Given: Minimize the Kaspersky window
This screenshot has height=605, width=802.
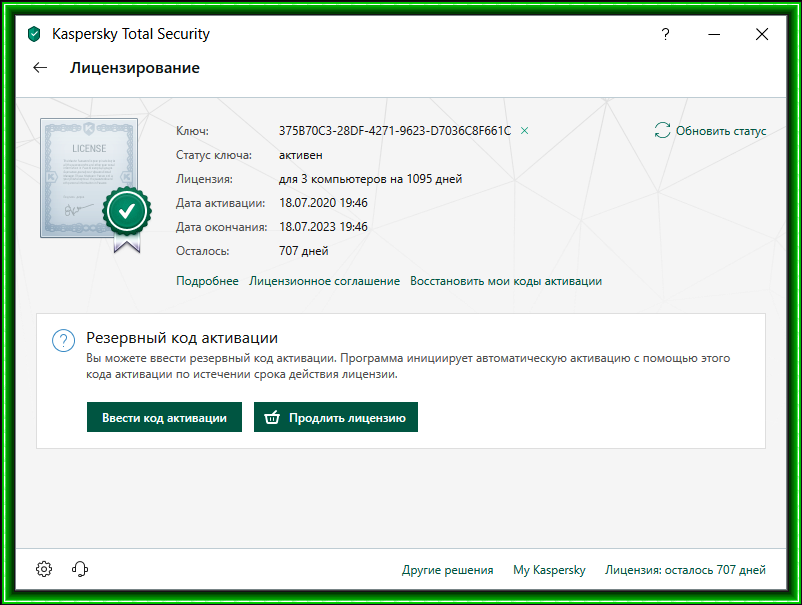Looking at the screenshot, I should coord(714,34).
